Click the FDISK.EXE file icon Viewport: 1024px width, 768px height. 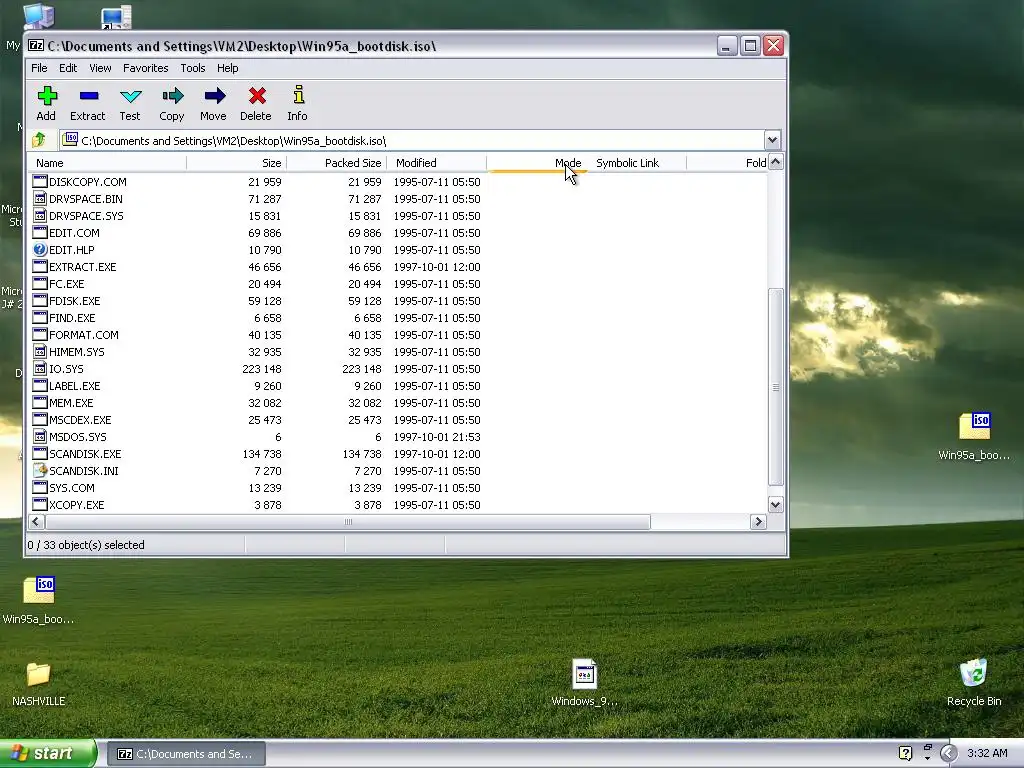(x=40, y=300)
